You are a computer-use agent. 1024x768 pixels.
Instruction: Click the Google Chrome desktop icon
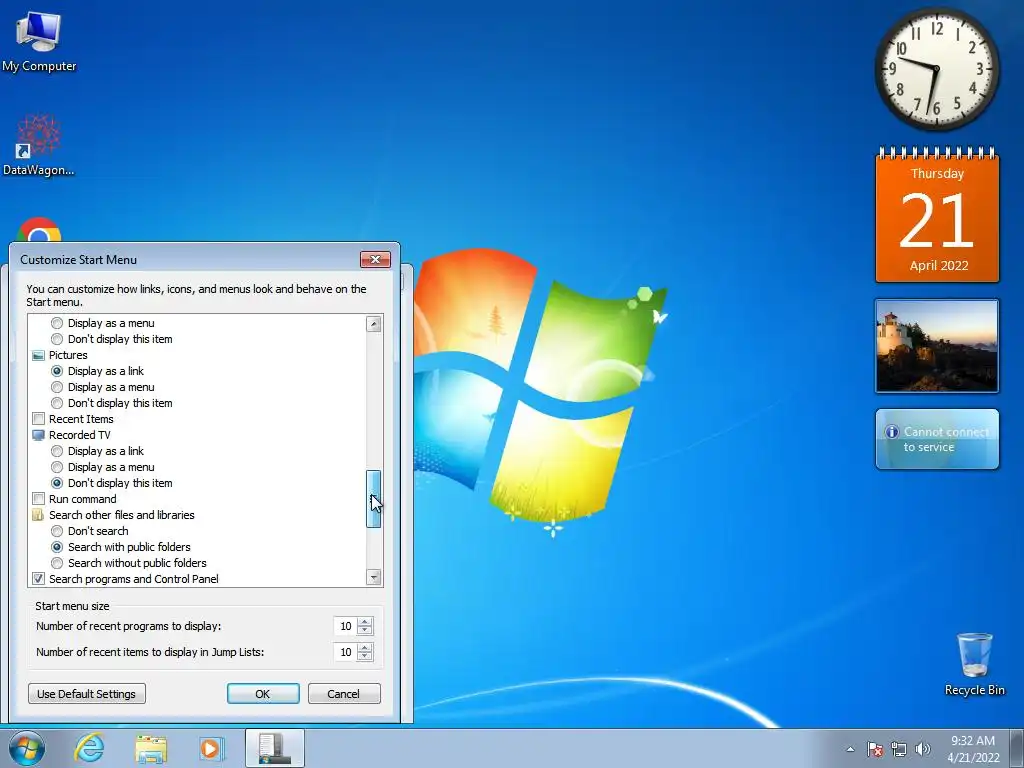point(39,230)
